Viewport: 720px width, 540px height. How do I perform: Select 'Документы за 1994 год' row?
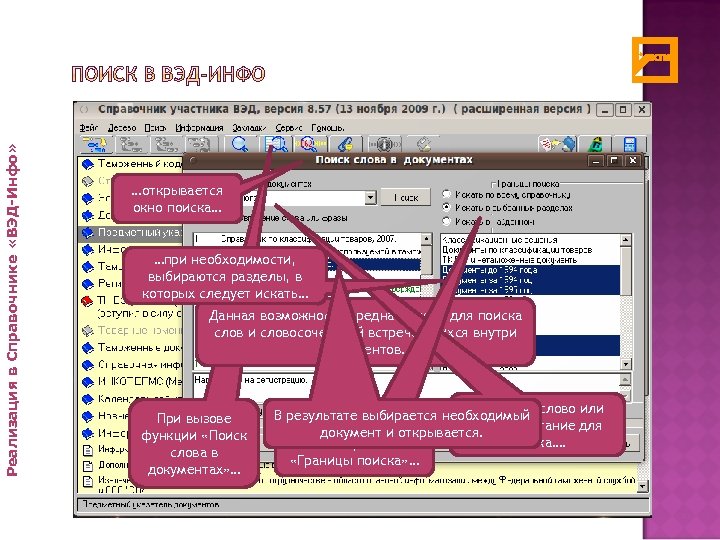[x=530, y=280]
